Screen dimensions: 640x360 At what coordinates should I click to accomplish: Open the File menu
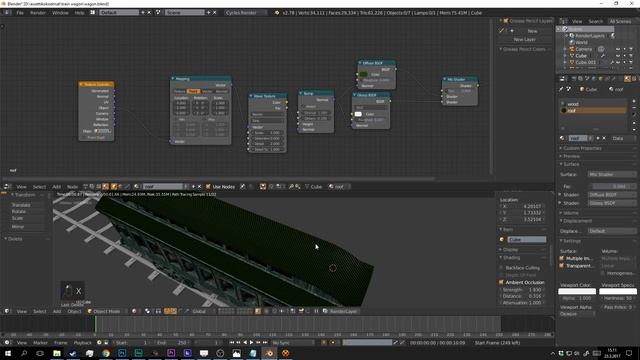click(20, 13)
